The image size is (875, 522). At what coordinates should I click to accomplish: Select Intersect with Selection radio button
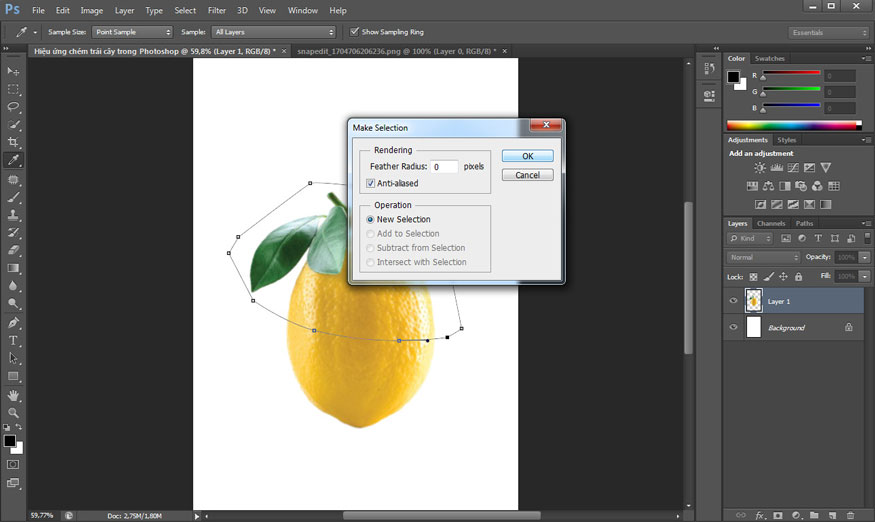tap(370, 262)
